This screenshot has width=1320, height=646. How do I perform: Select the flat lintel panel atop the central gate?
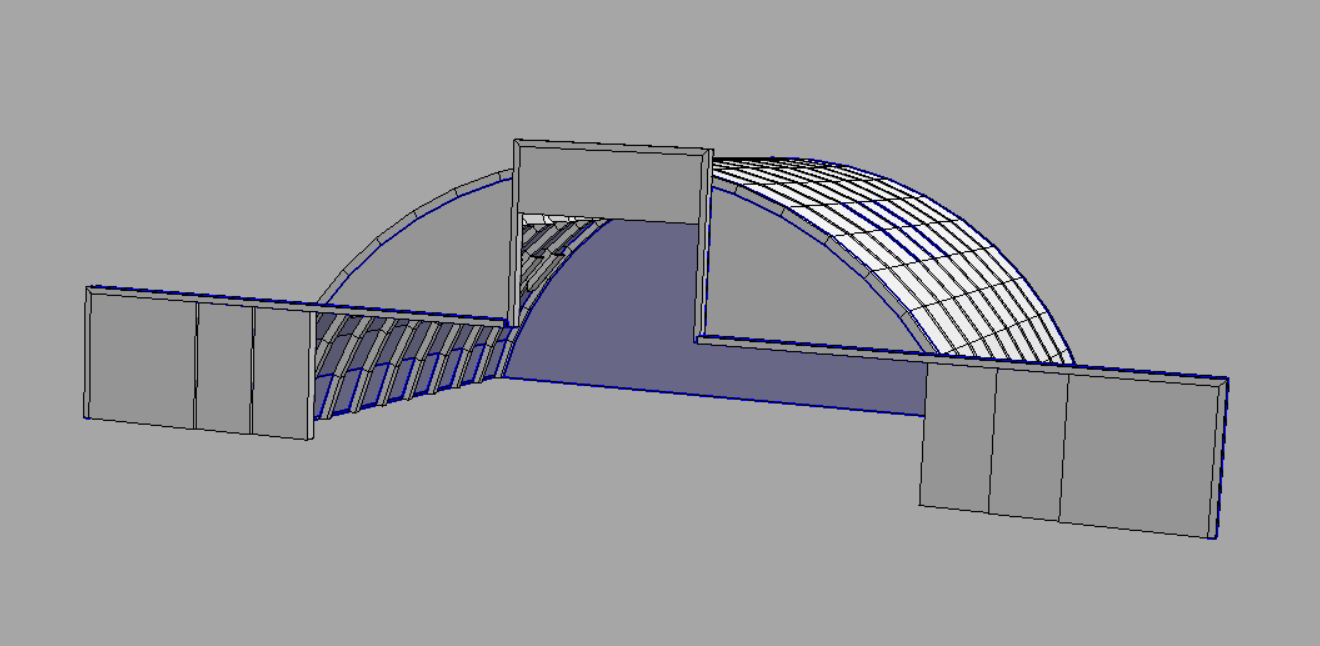(610, 184)
